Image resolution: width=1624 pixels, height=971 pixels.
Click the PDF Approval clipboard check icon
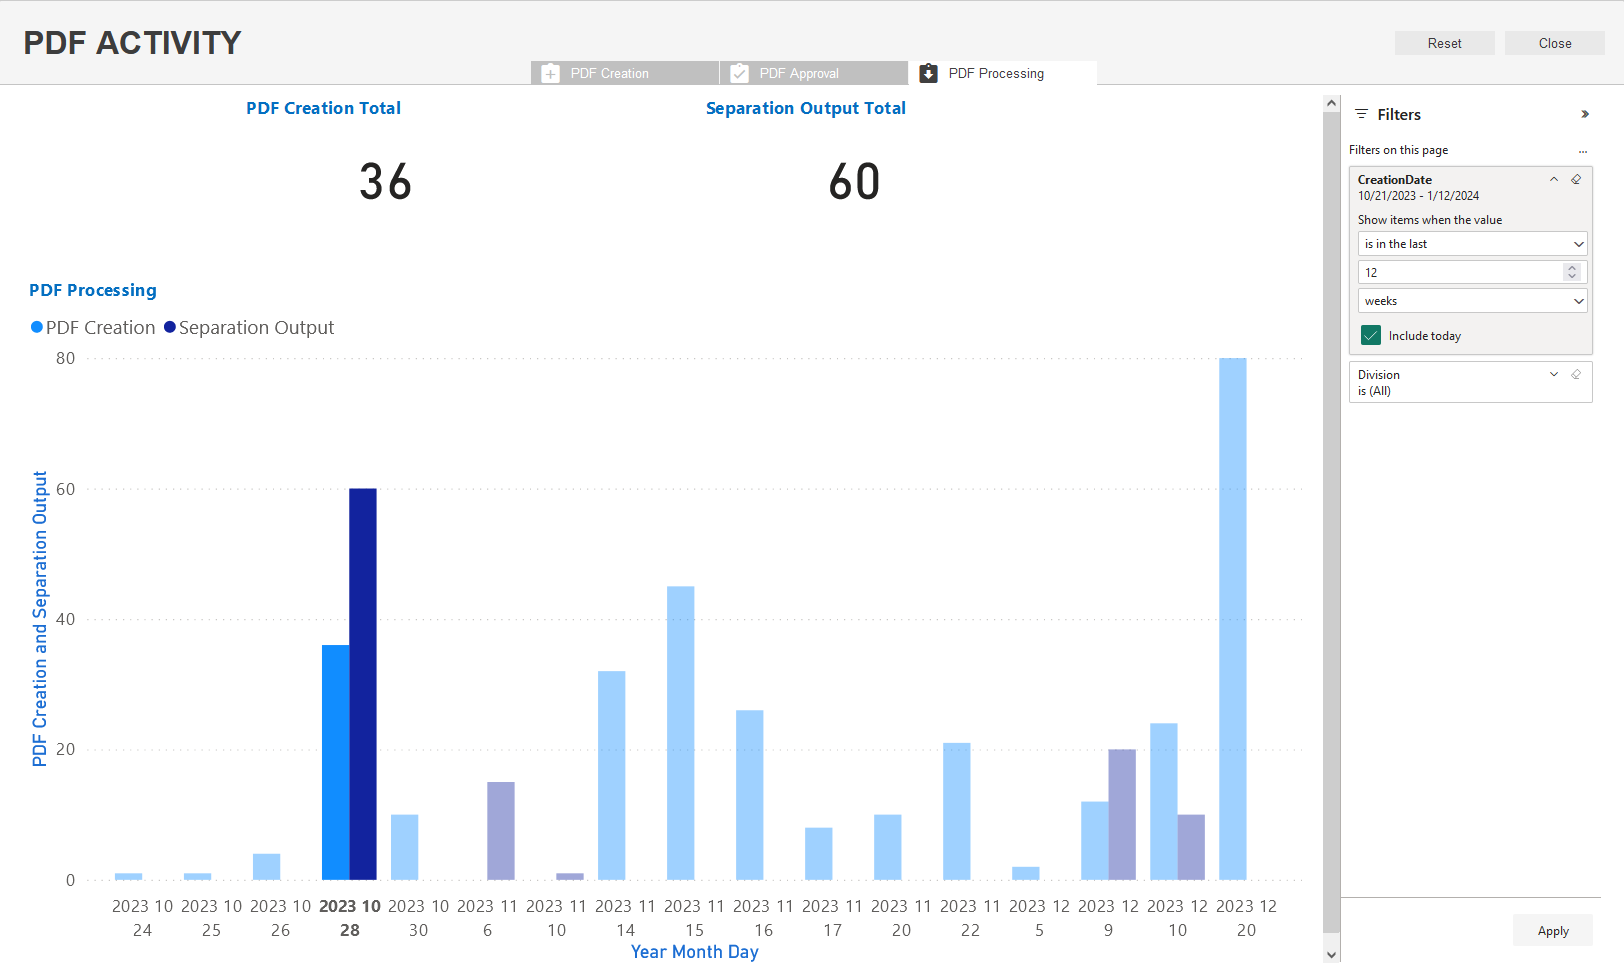pyautogui.click(x=739, y=73)
